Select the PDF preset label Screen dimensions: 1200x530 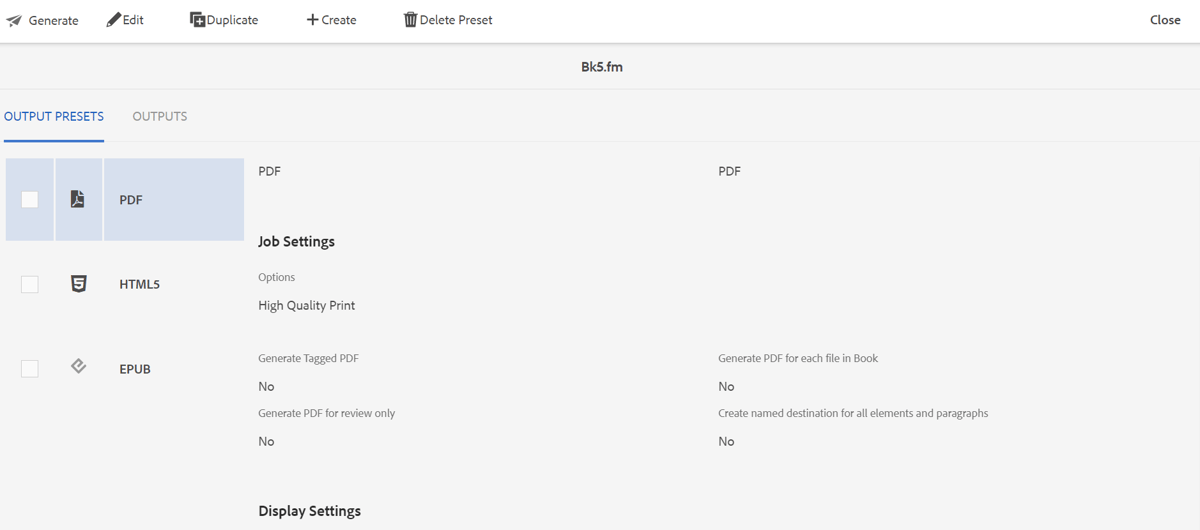point(131,200)
